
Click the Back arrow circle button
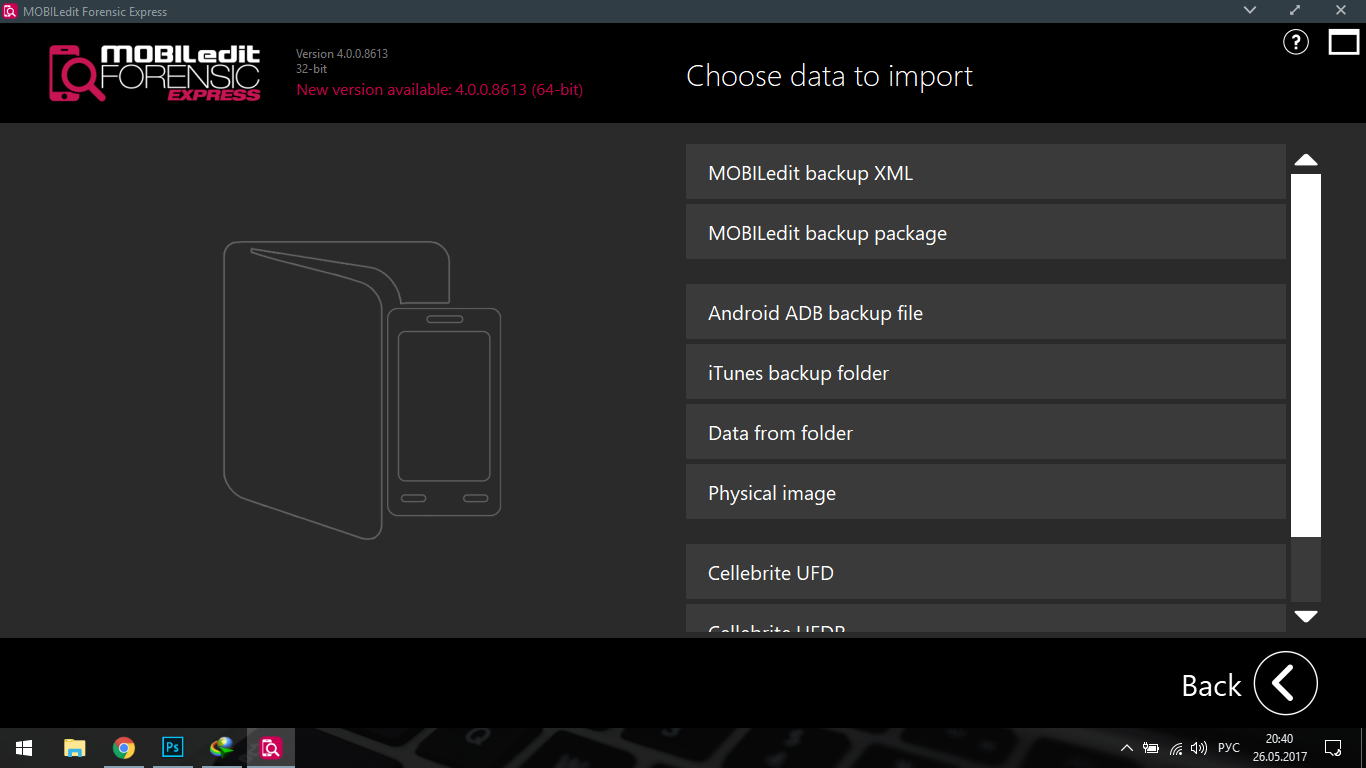pyautogui.click(x=1285, y=684)
